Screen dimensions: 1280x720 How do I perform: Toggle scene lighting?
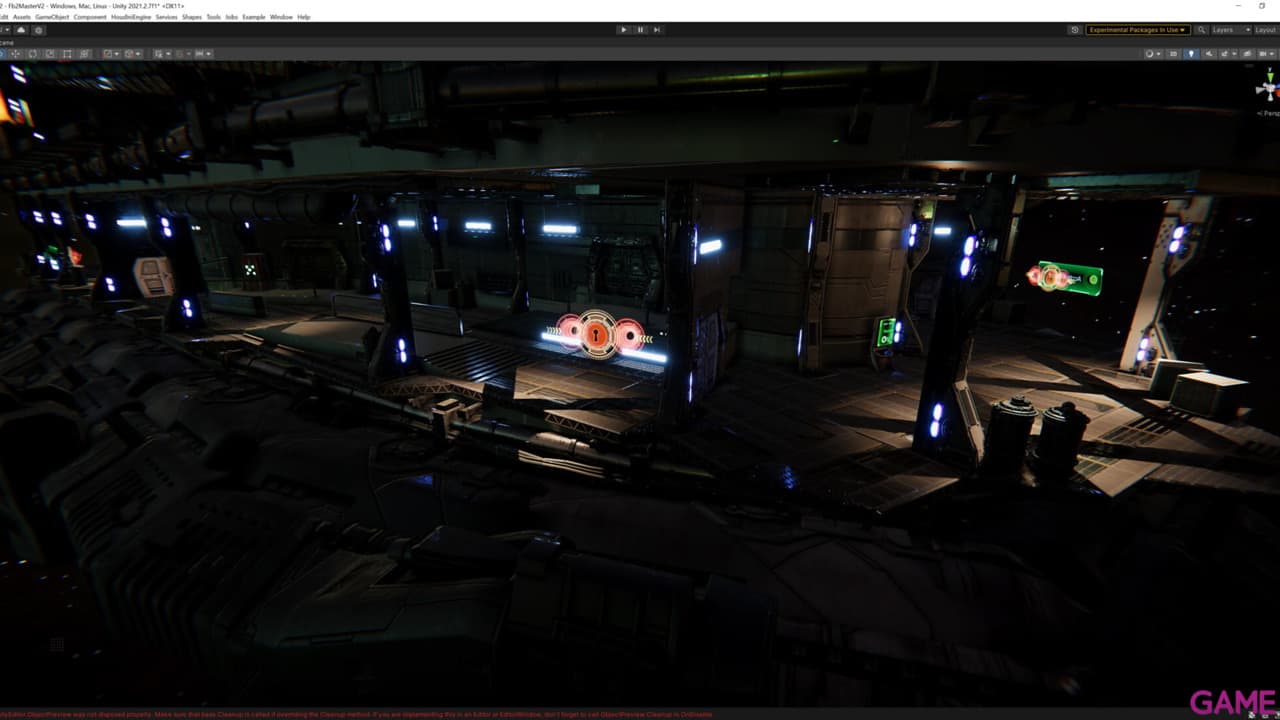coord(1190,54)
